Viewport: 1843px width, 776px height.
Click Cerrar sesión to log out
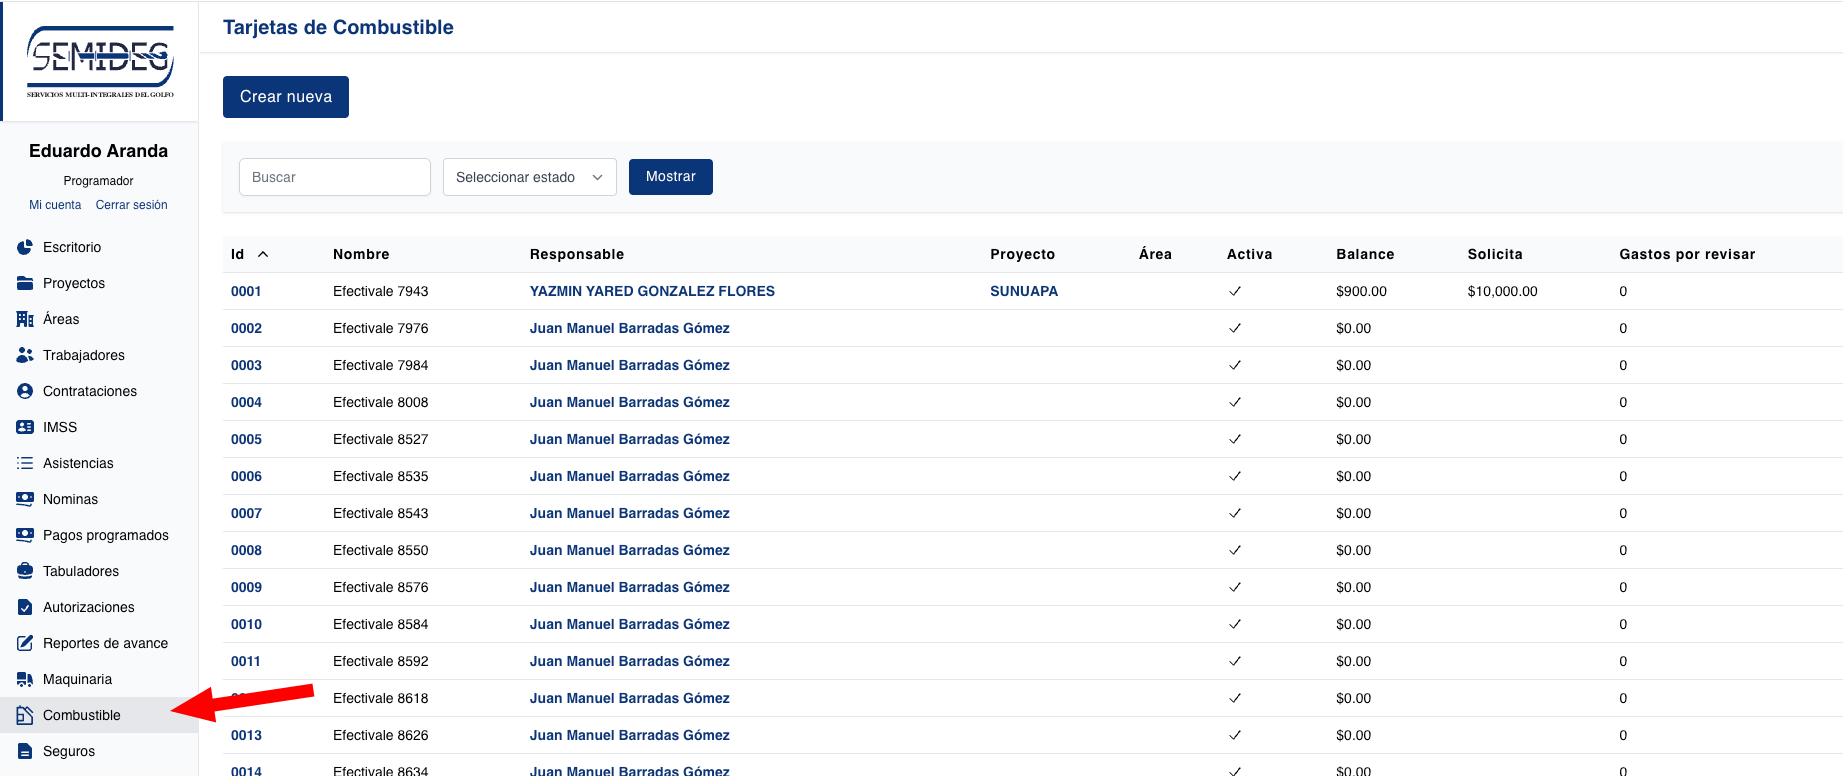tap(131, 205)
